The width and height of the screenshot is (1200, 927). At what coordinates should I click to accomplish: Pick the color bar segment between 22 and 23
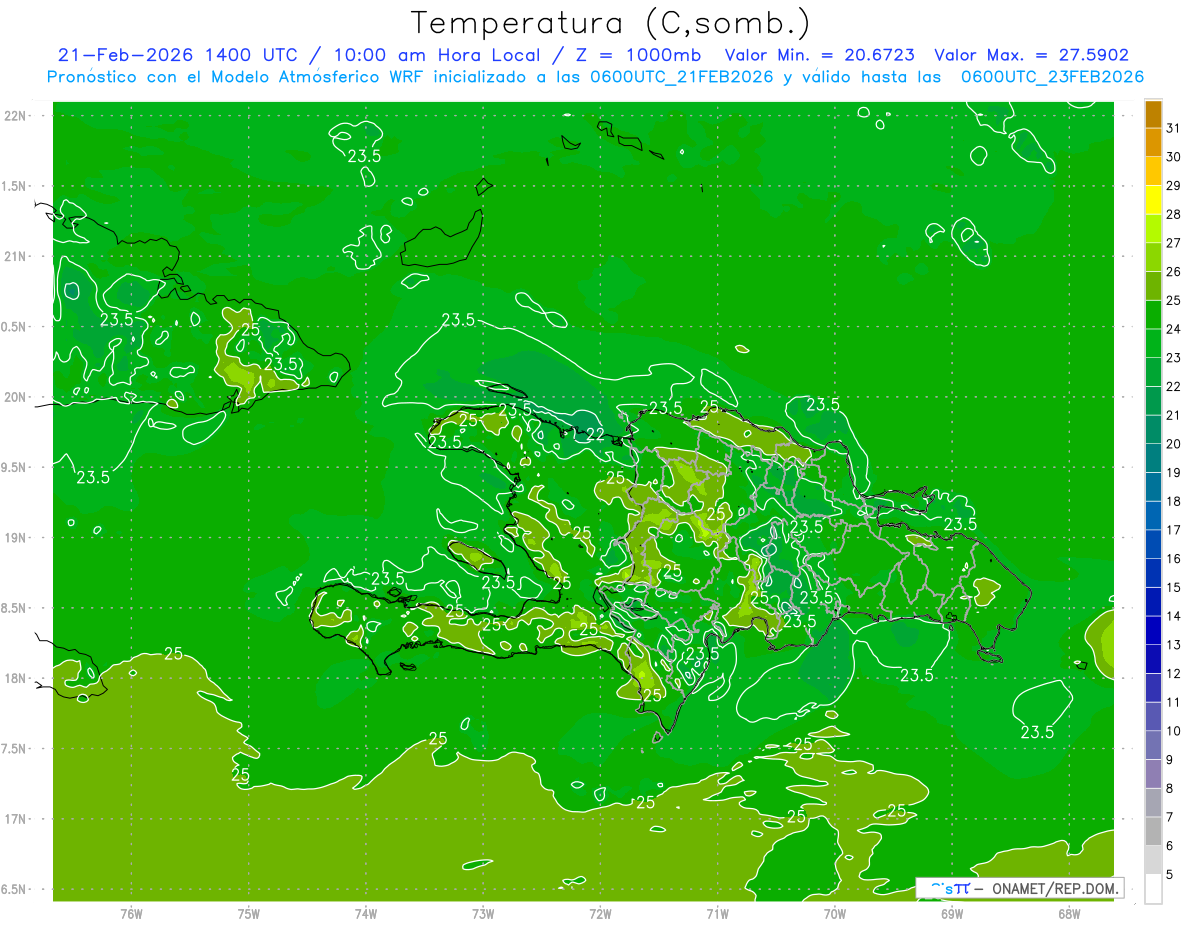point(1153,372)
